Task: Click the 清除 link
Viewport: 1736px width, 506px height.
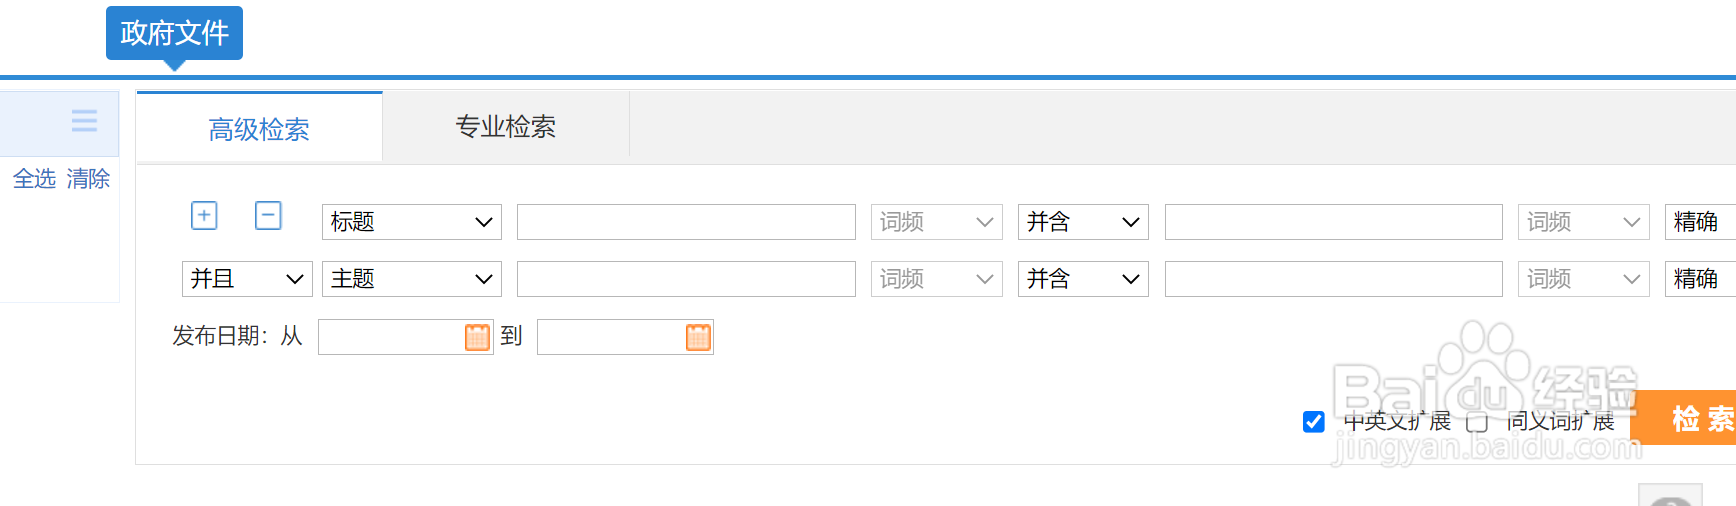Action: (x=88, y=179)
